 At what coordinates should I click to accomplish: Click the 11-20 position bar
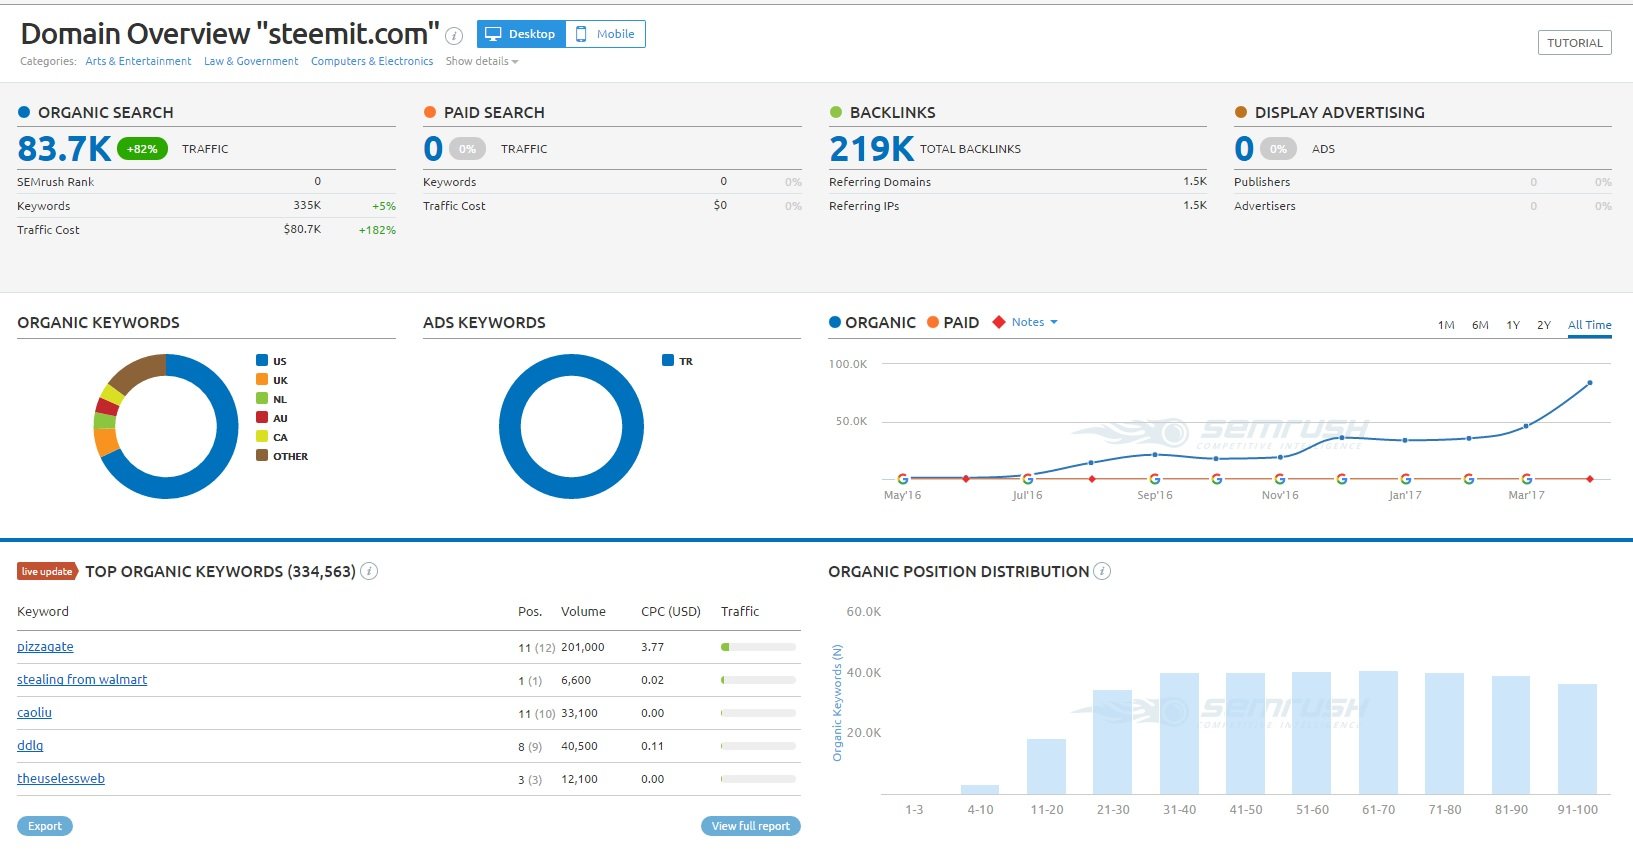[x=1046, y=766]
